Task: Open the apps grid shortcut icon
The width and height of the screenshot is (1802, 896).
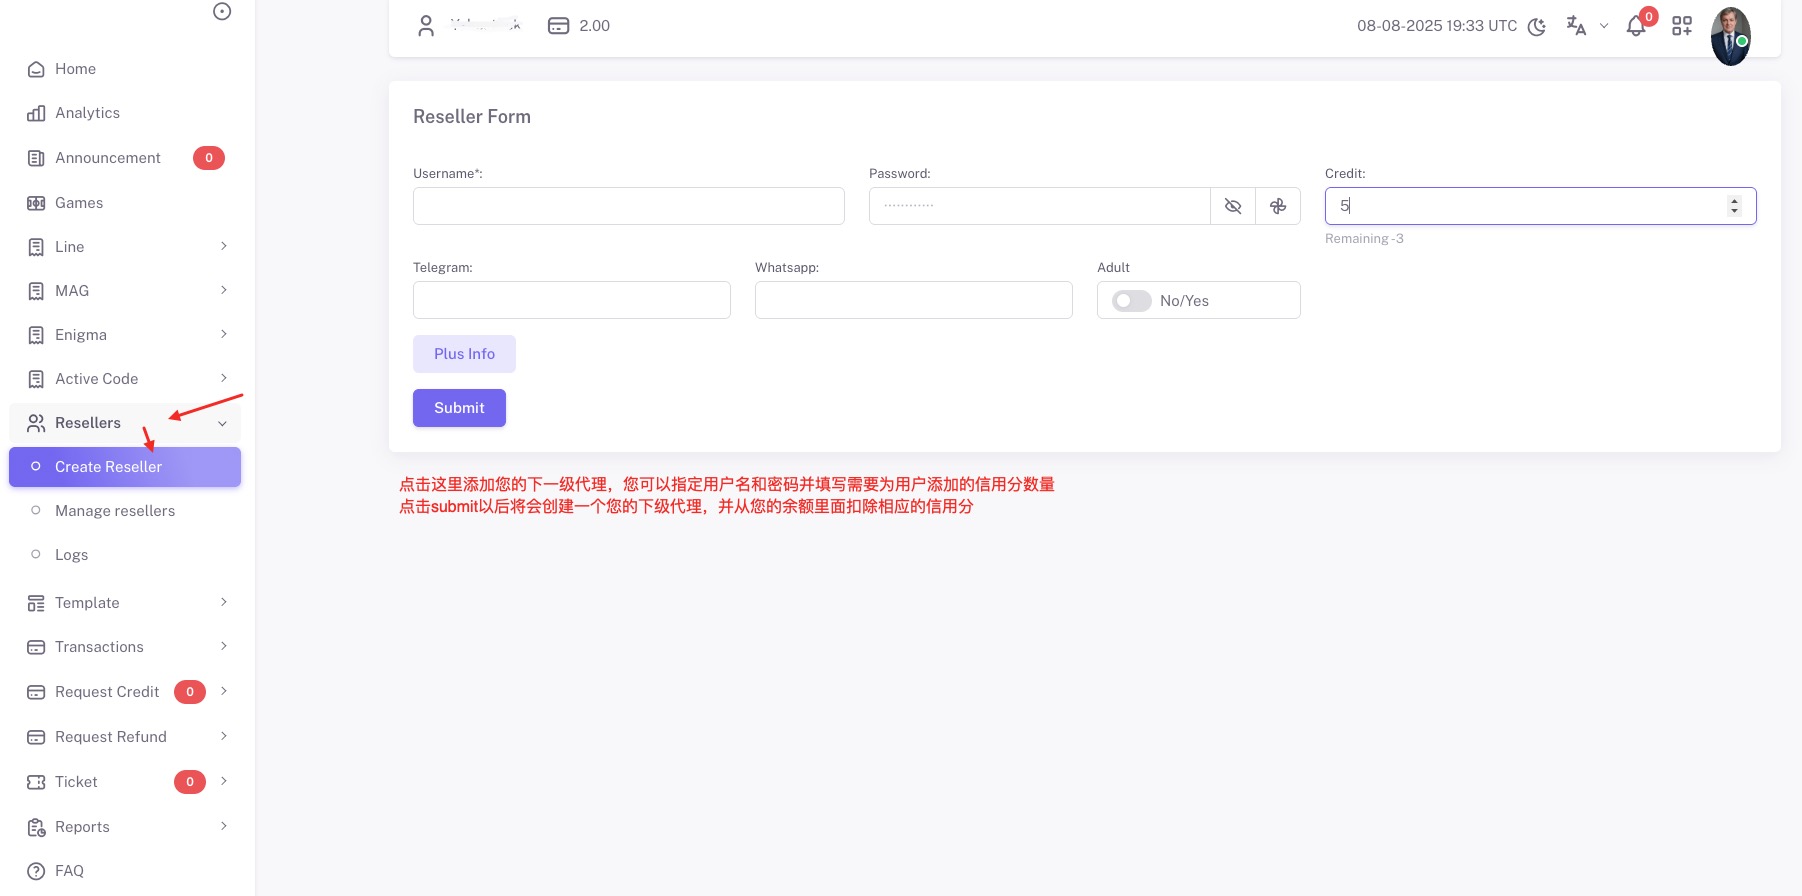Action: click(x=1682, y=26)
